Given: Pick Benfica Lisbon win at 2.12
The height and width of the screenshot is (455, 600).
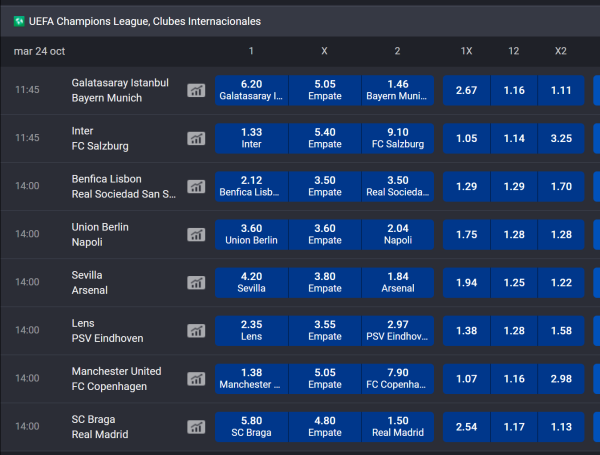Looking at the screenshot, I should [x=251, y=186].
